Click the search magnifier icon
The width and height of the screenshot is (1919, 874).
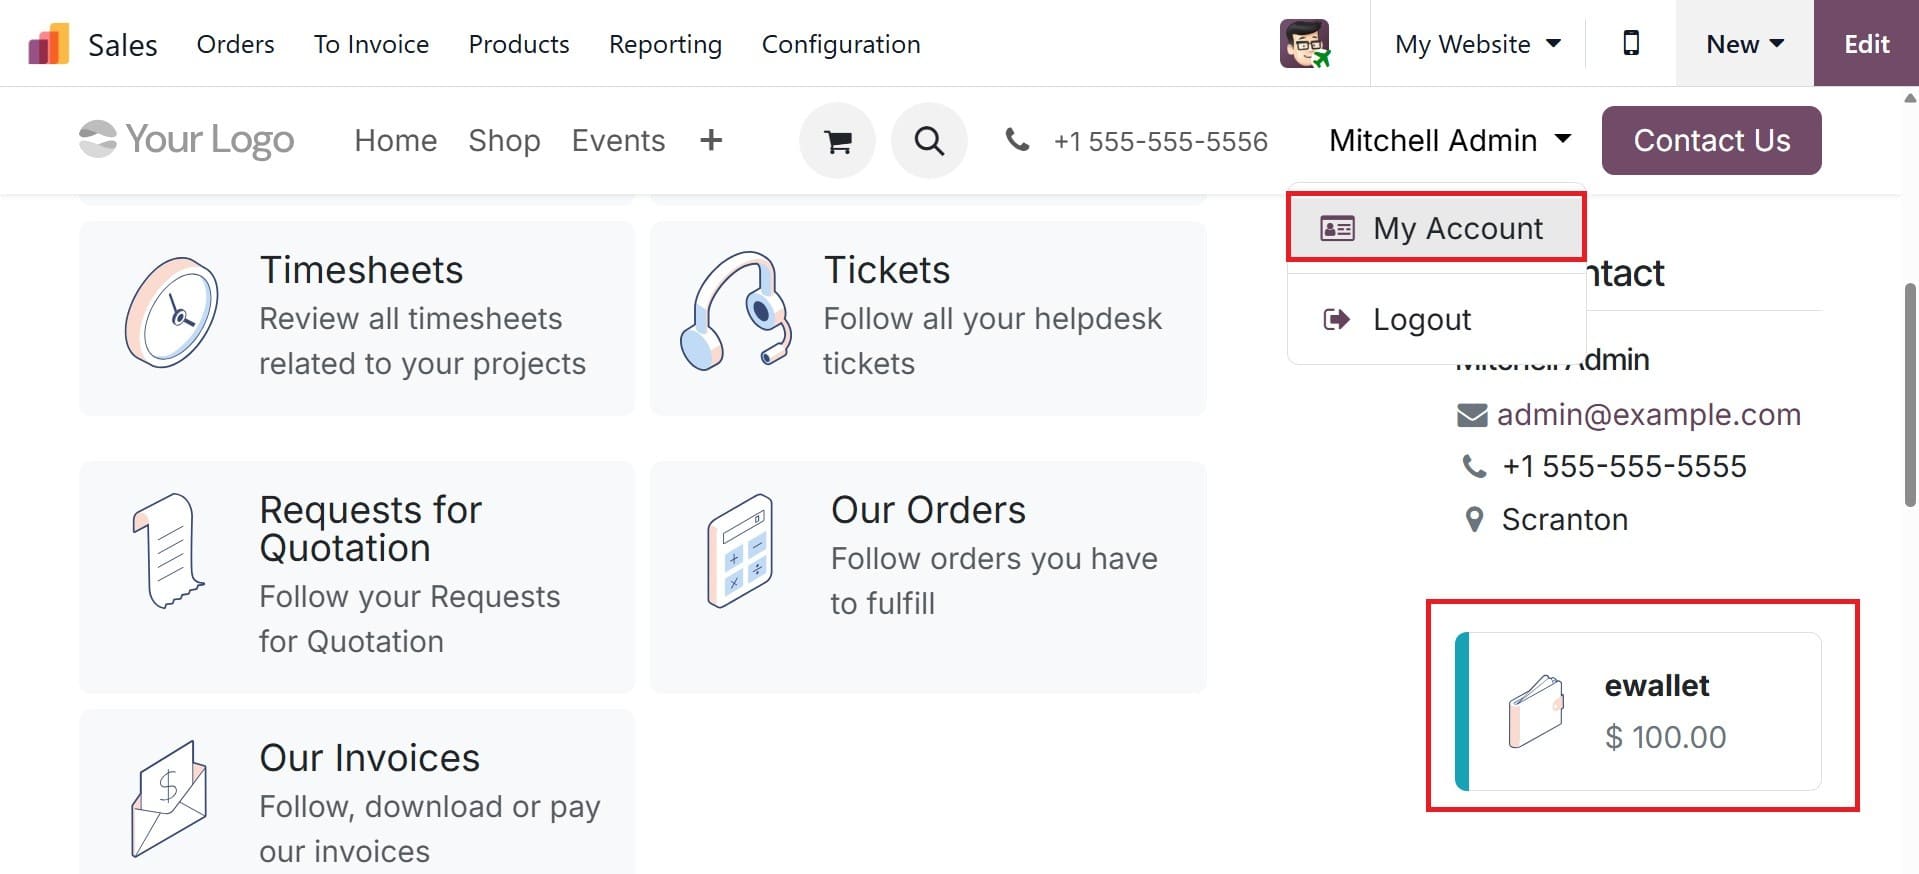929,141
